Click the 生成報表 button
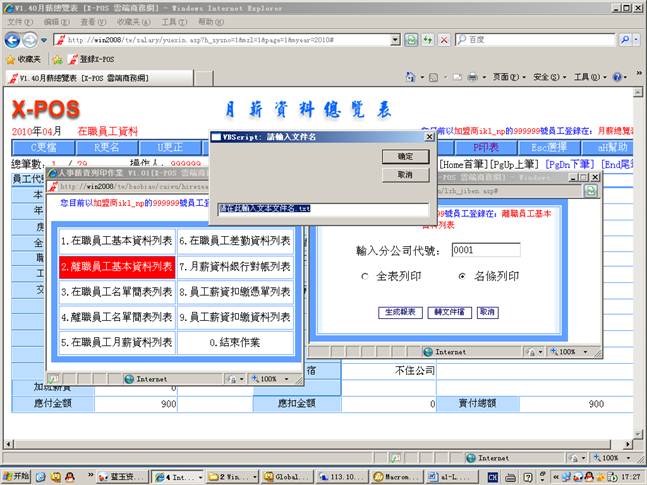The height and width of the screenshot is (485, 647). click(x=399, y=312)
